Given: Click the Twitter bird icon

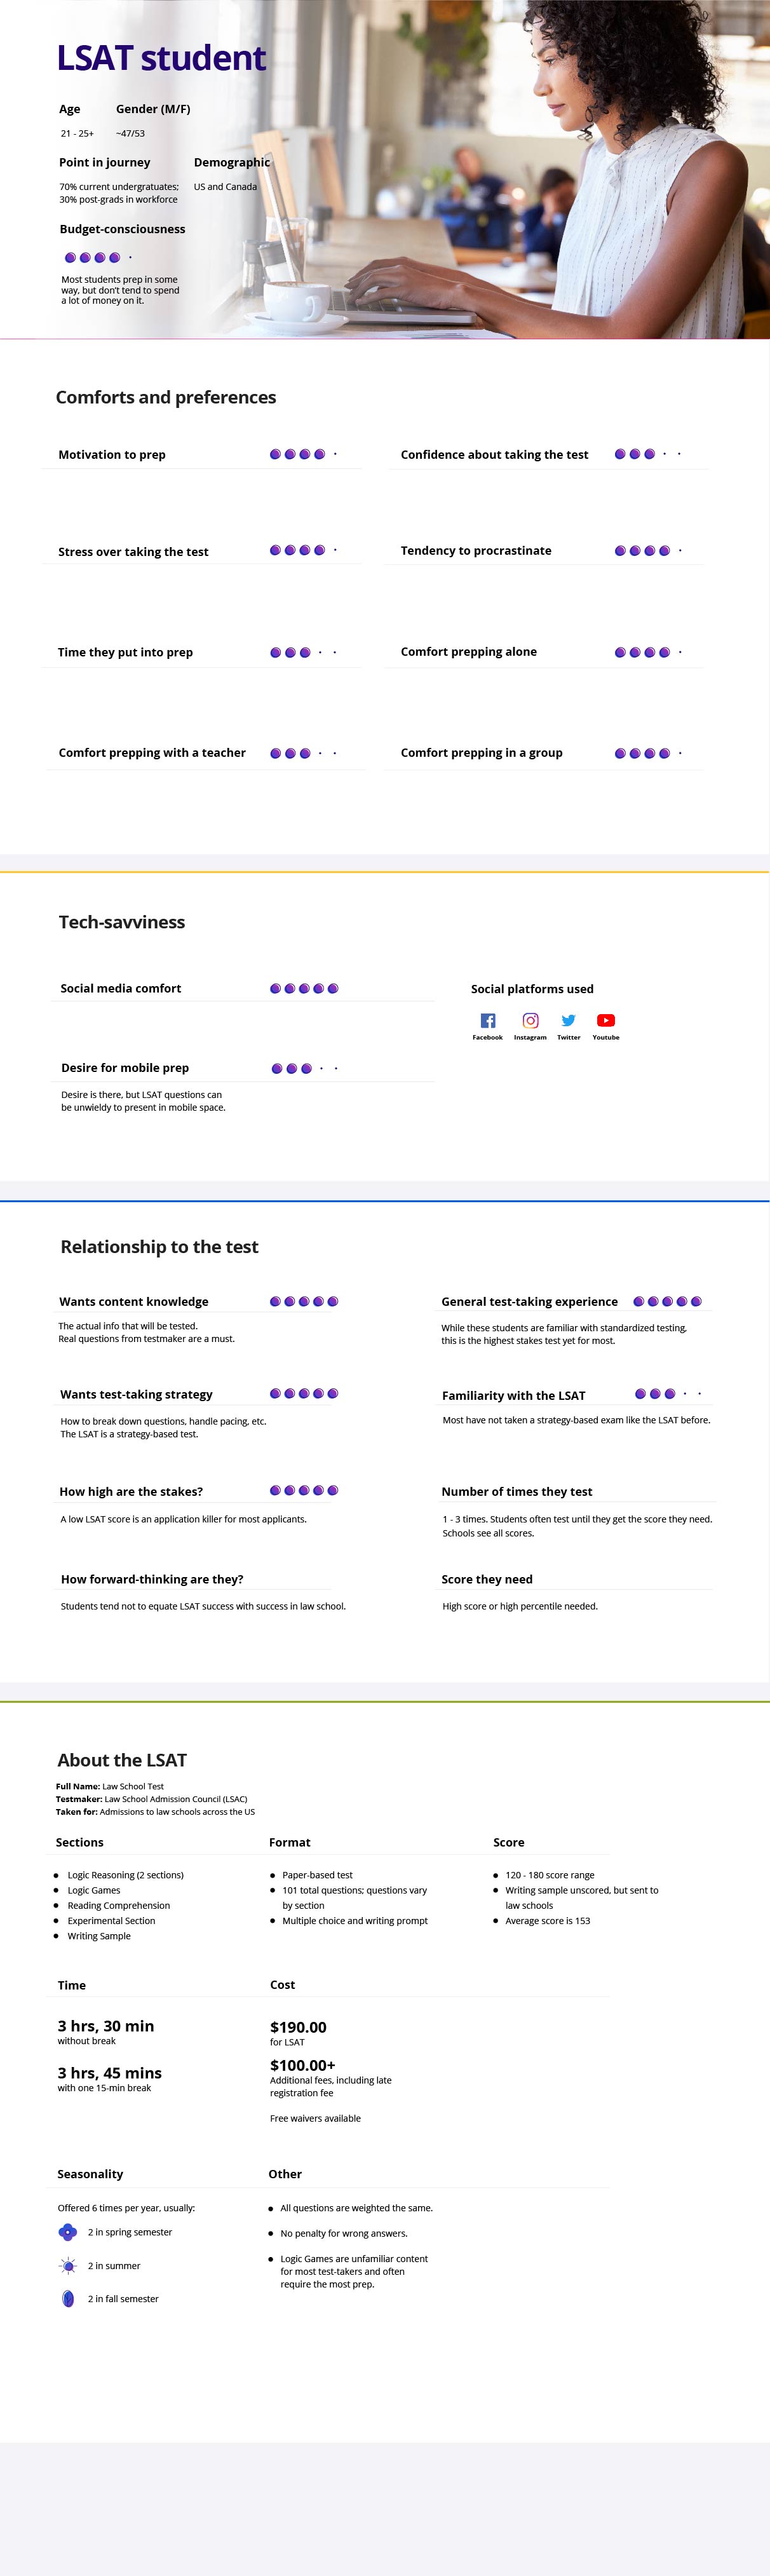Looking at the screenshot, I should pyautogui.click(x=568, y=1020).
